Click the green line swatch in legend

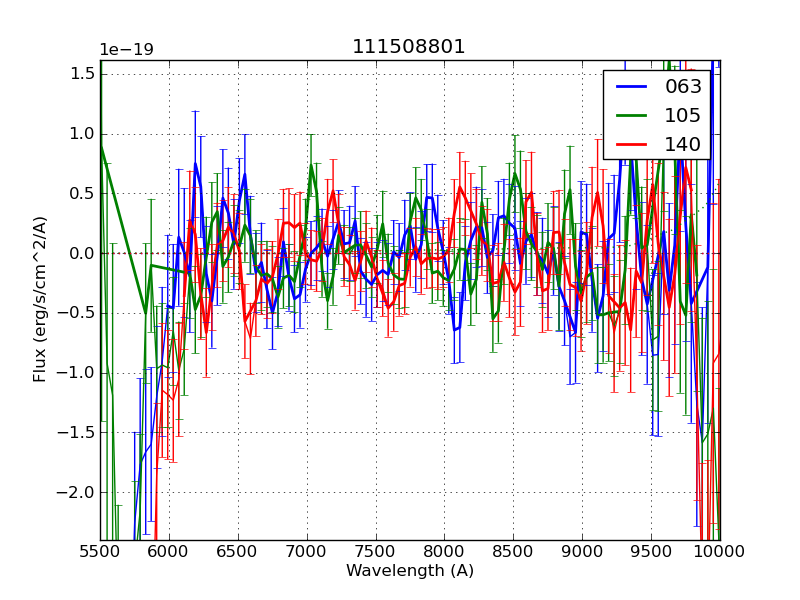coord(632,115)
